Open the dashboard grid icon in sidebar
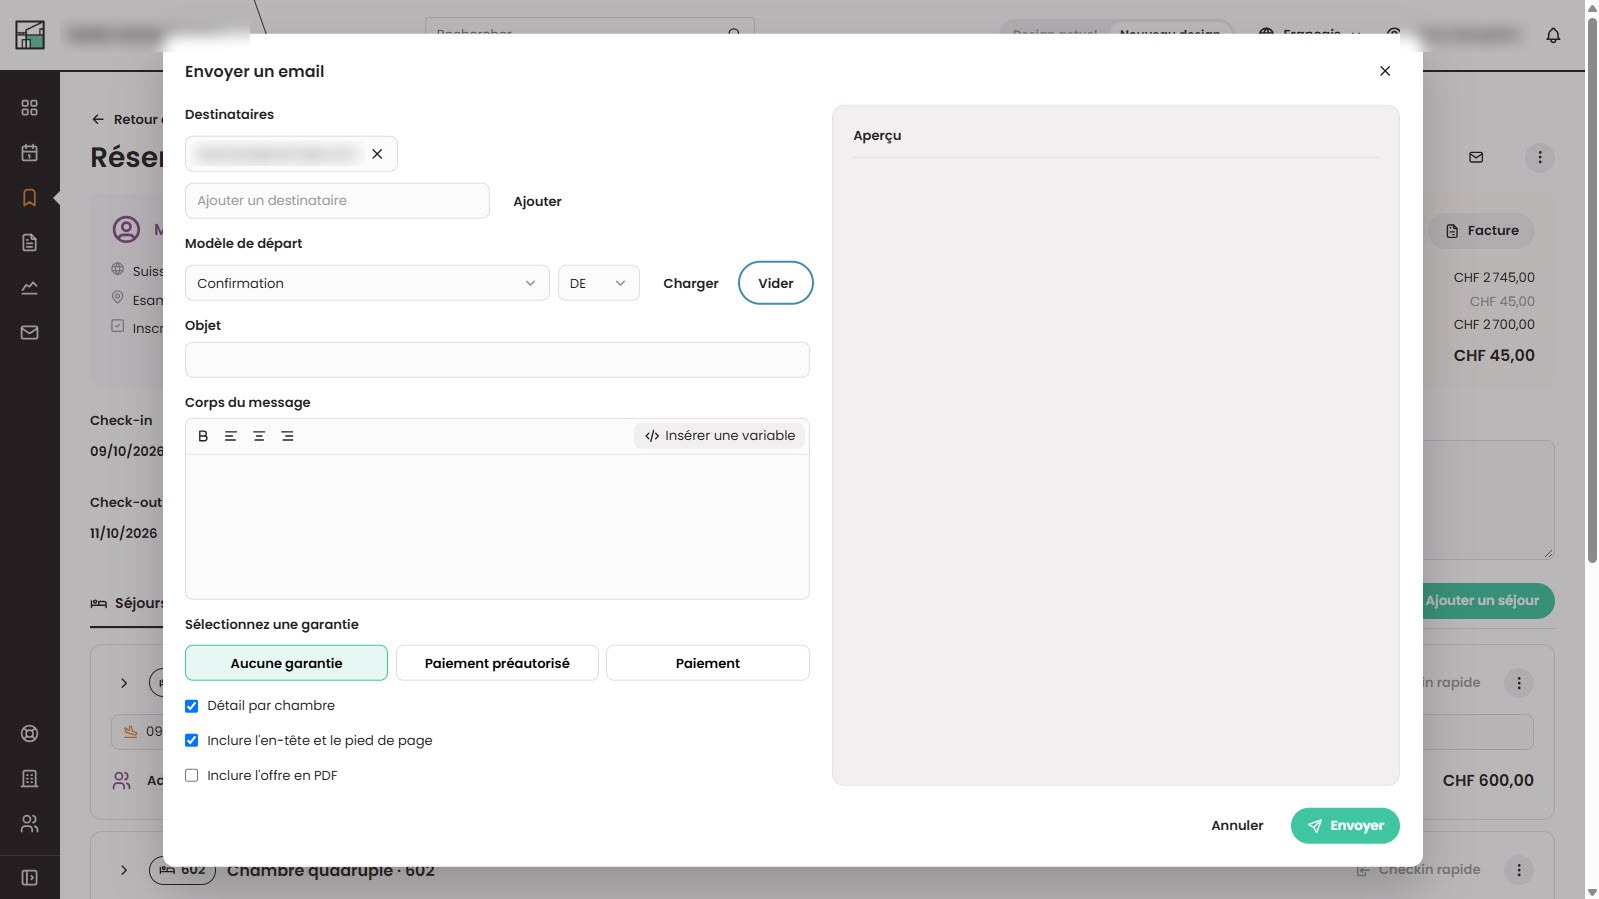The width and height of the screenshot is (1599, 899). pos(30,108)
